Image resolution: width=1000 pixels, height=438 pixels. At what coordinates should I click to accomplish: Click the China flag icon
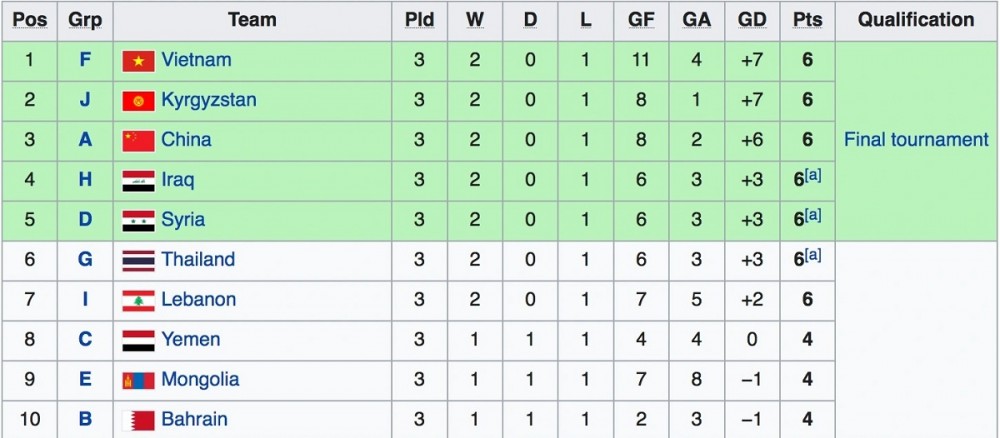tap(138, 141)
